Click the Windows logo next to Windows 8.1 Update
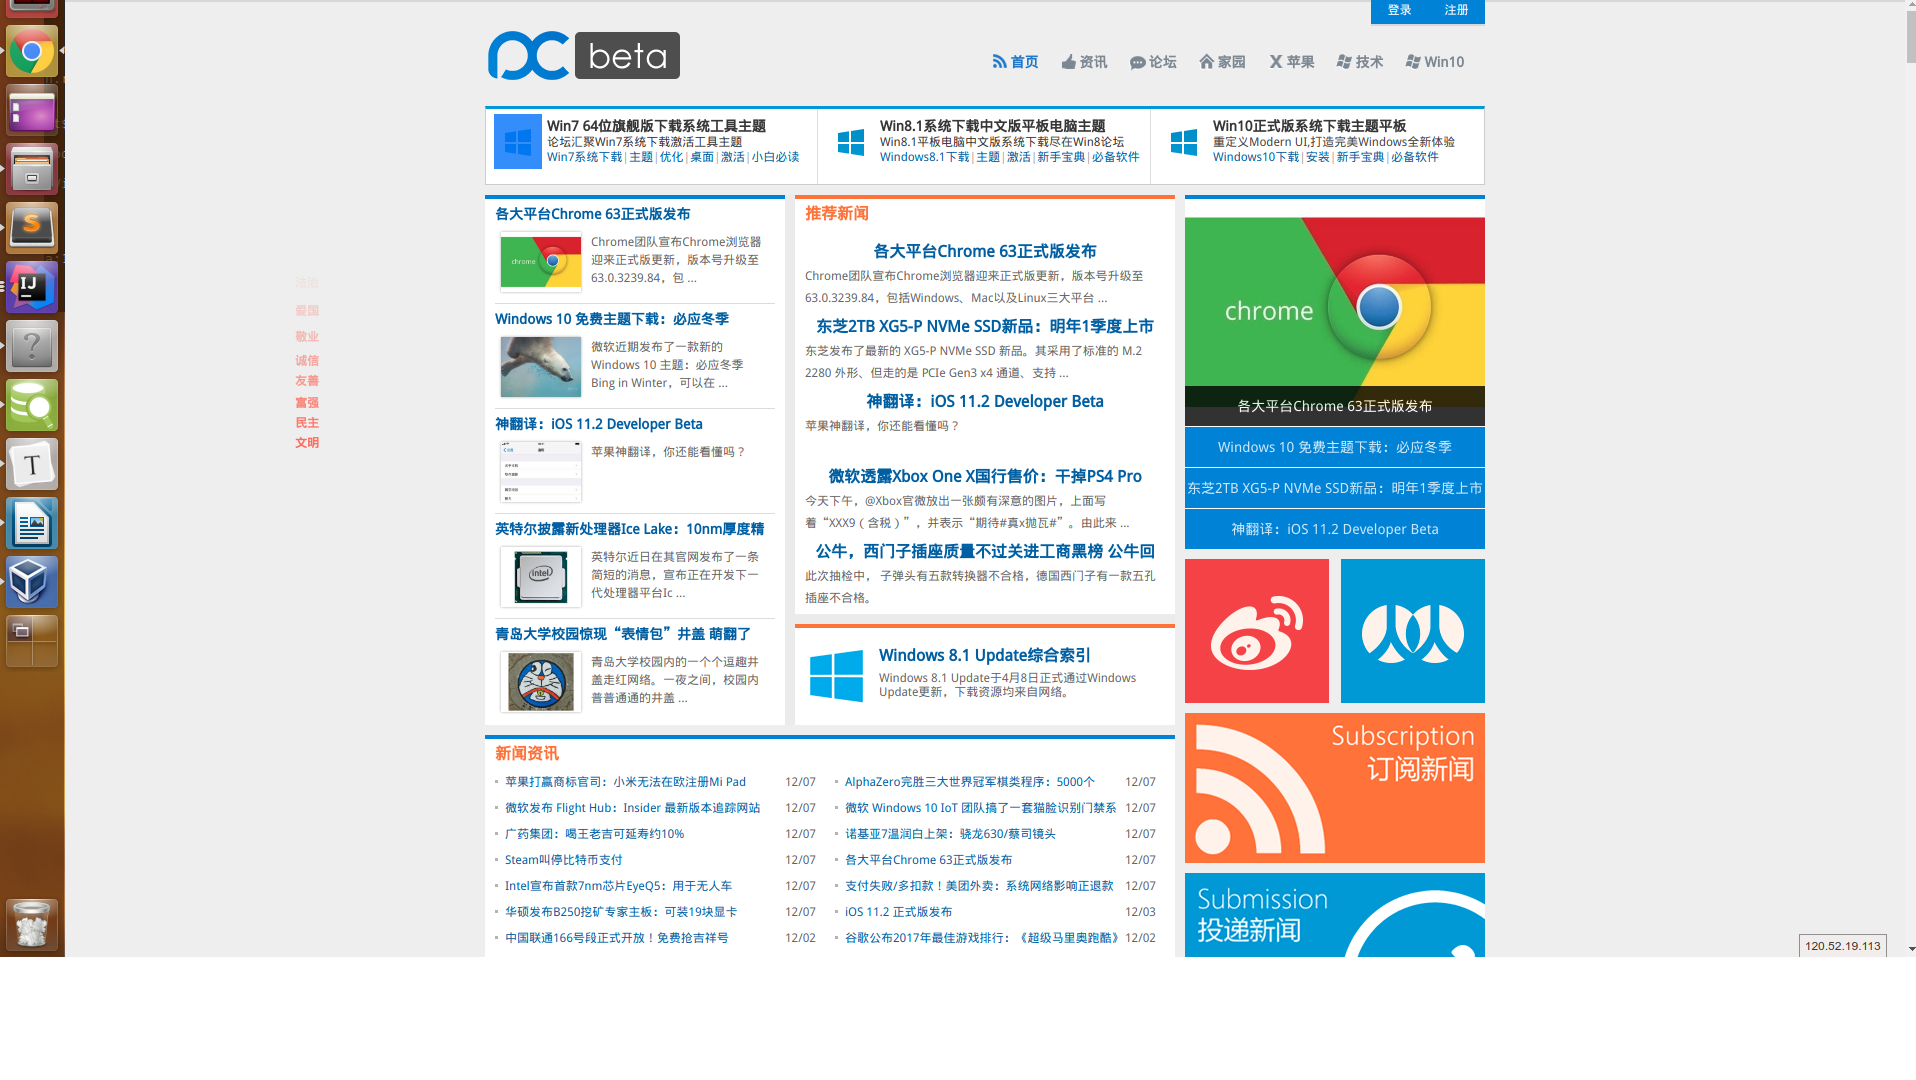1916x1080 pixels. tap(836, 676)
